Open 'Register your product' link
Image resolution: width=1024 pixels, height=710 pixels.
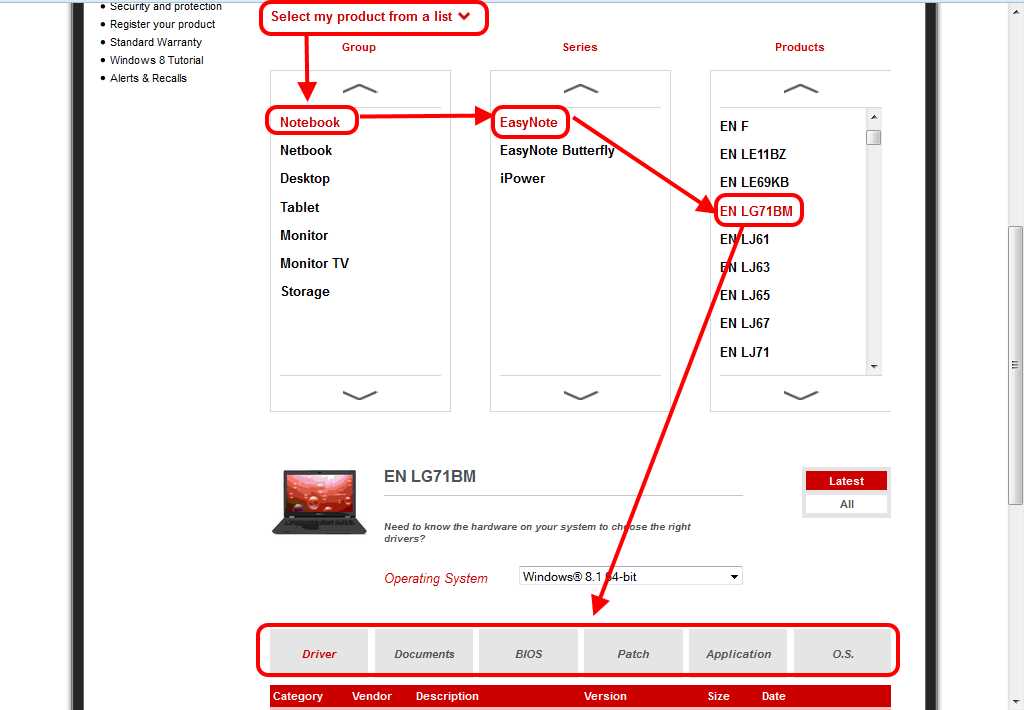tap(163, 24)
